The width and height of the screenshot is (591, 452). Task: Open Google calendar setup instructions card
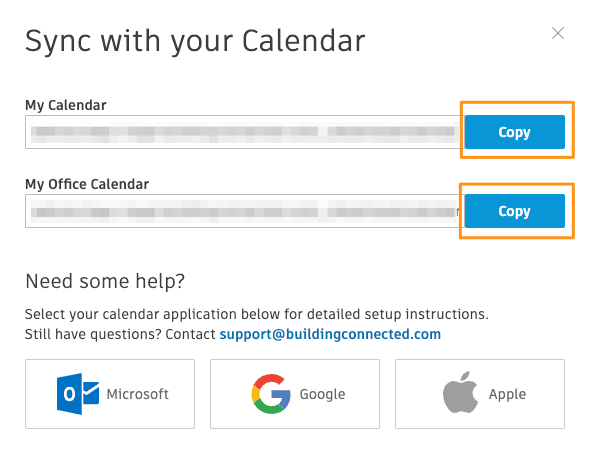[295, 394]
